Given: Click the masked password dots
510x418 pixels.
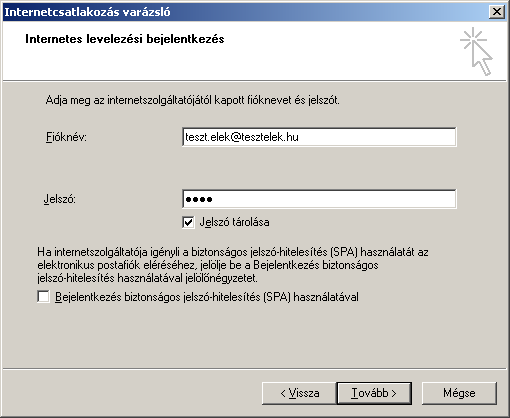Looking at the screenshot, I should pyautogui.click(x=199, y=199).
